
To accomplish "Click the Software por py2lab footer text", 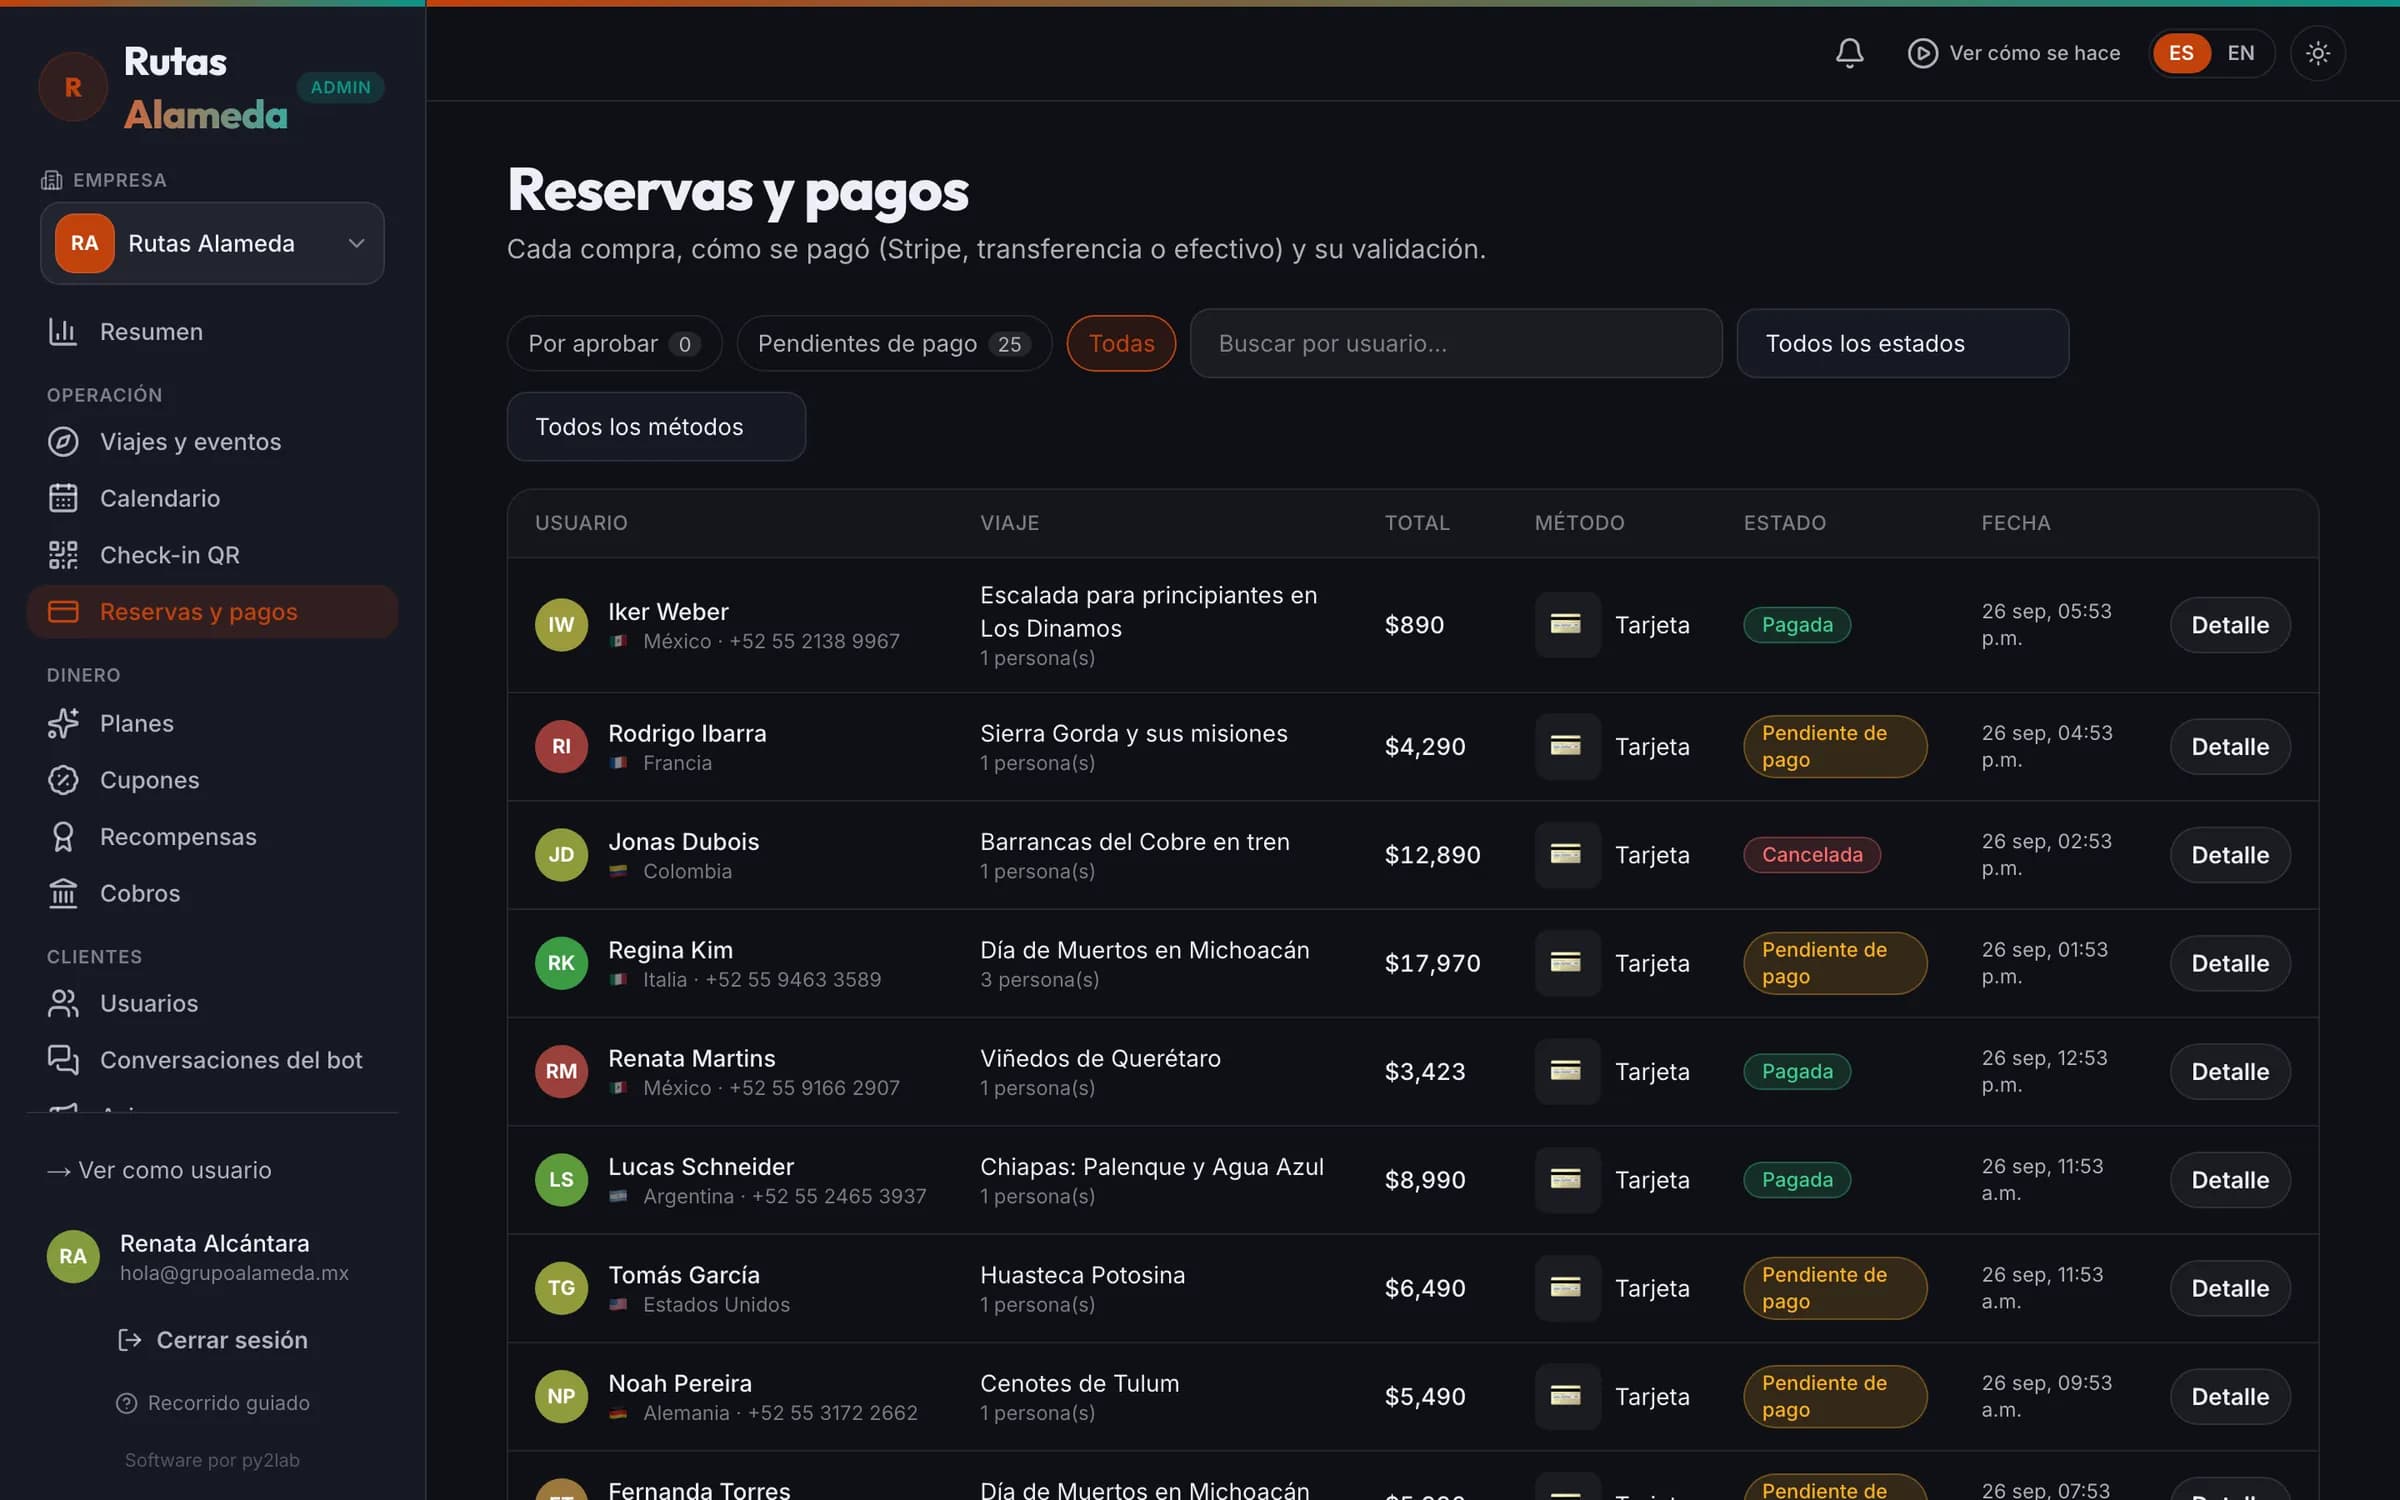I will 212,1460.
